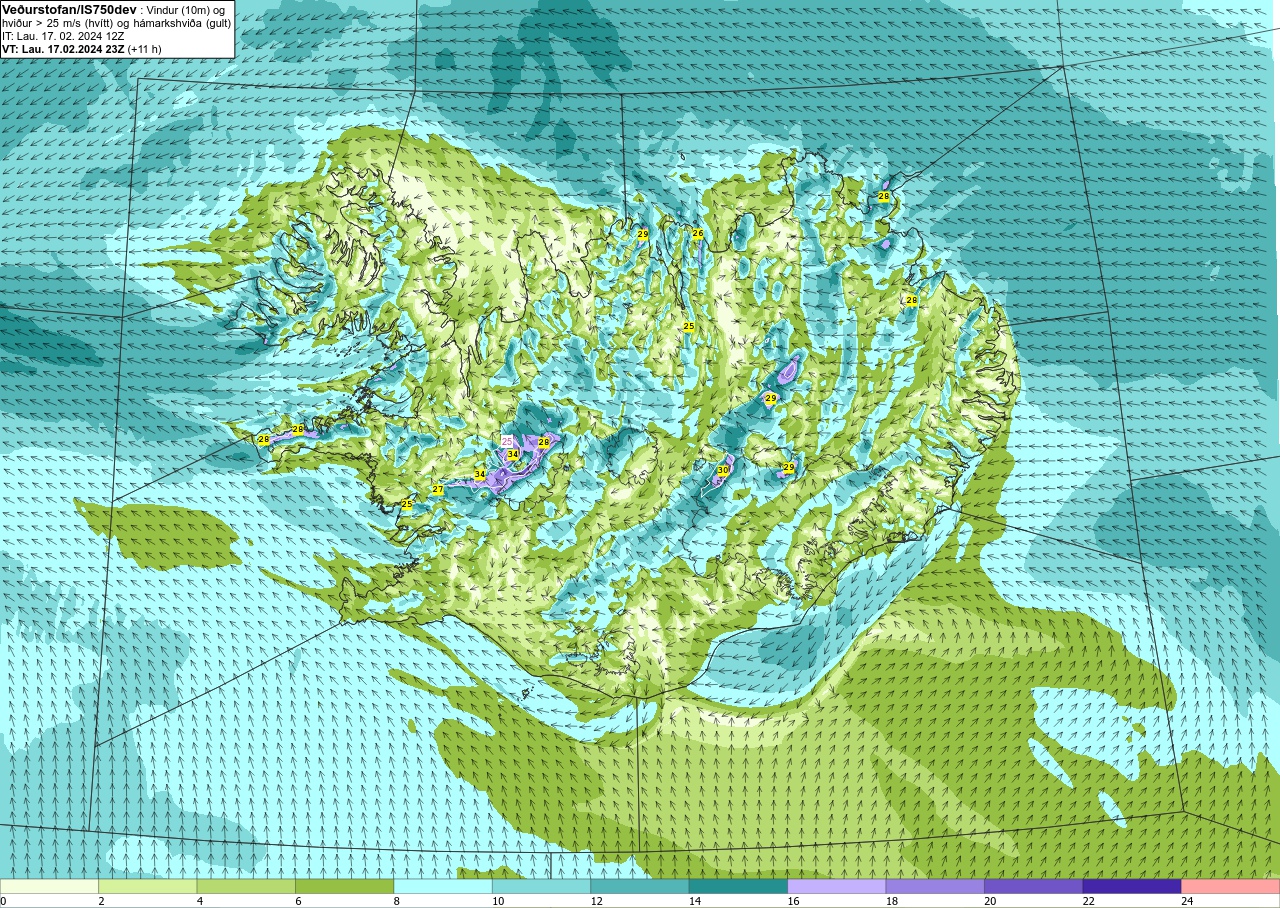Click the 18–20 m/s purple legend swatch
The width and height of the screenshot is (1280, 908).
(x=935, y=886)
